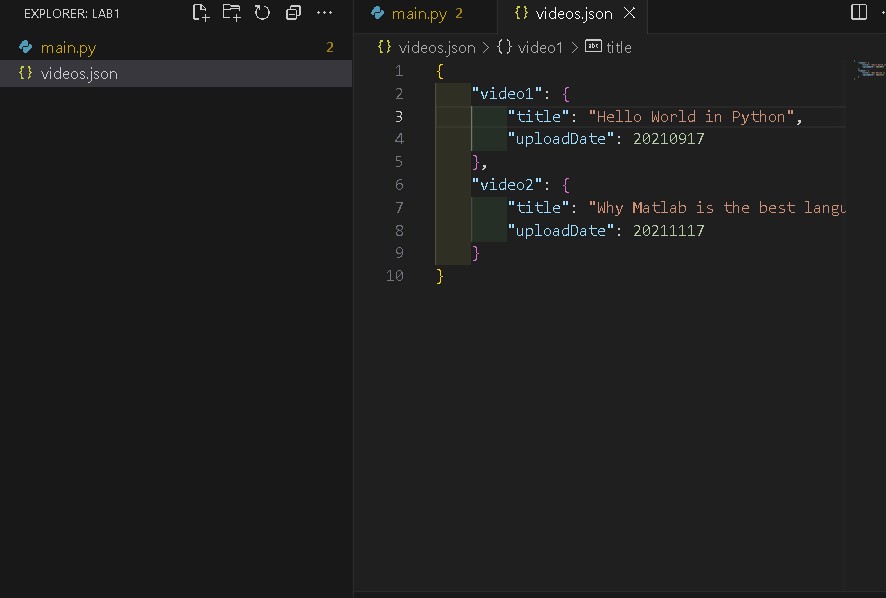Select the videos.json editor tab

click(x=566, y=13)
